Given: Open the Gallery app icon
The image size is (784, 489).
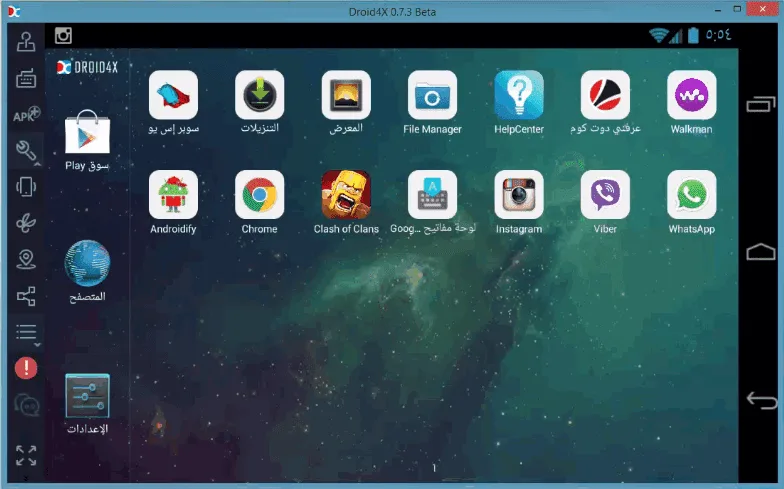Looking at the screenshot, I should click(346, 95).
